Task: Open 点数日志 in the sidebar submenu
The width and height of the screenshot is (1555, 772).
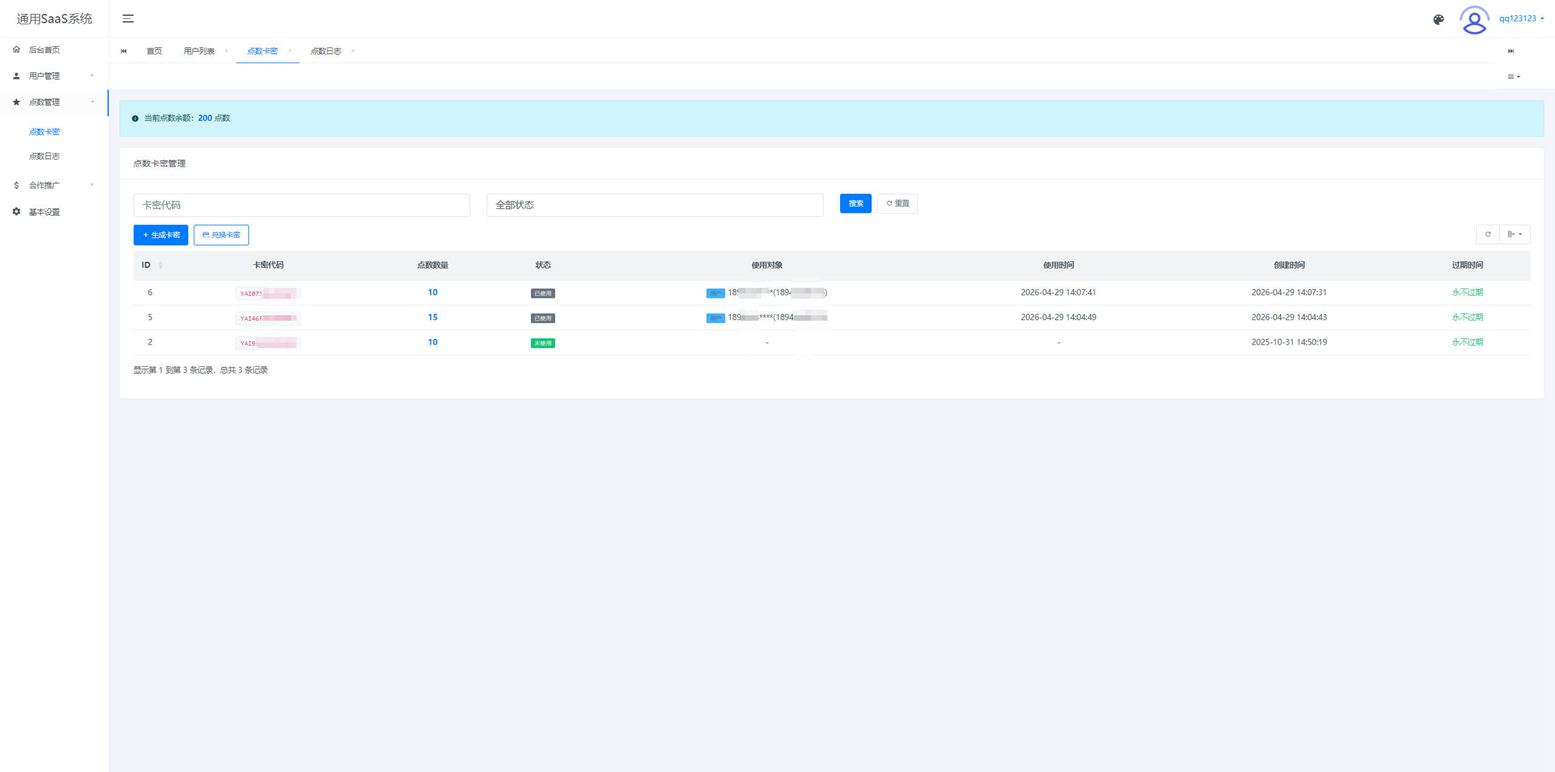Action: click(44, 156)
